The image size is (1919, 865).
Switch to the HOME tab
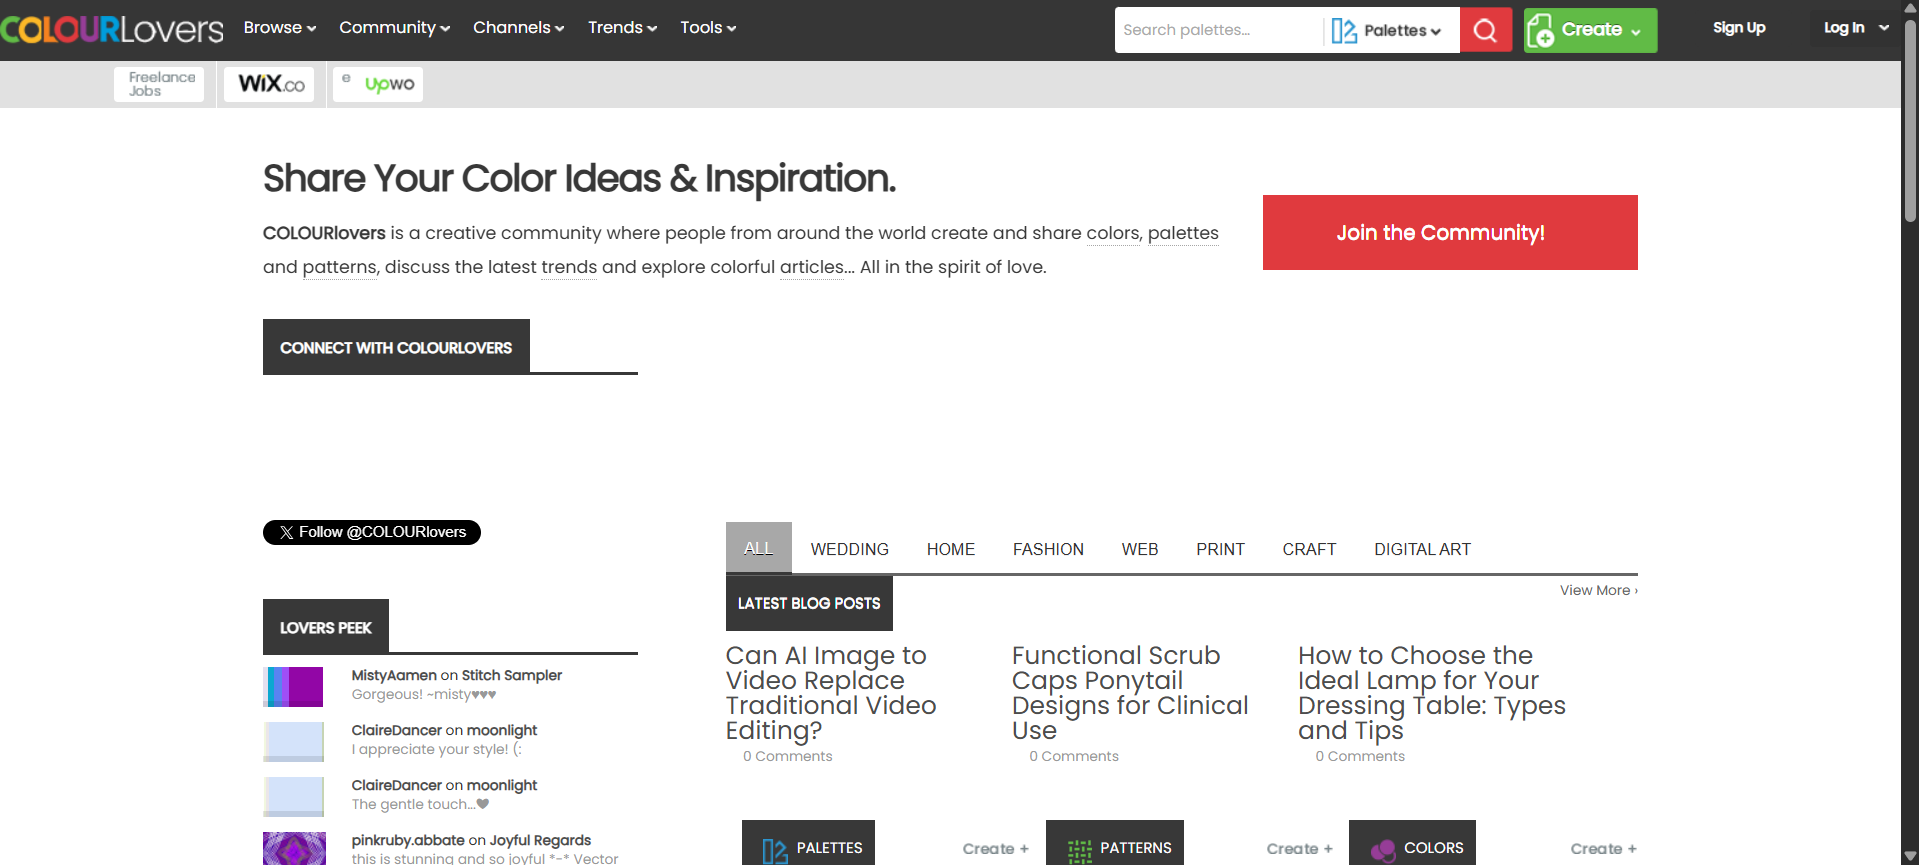tap(951, 549)
